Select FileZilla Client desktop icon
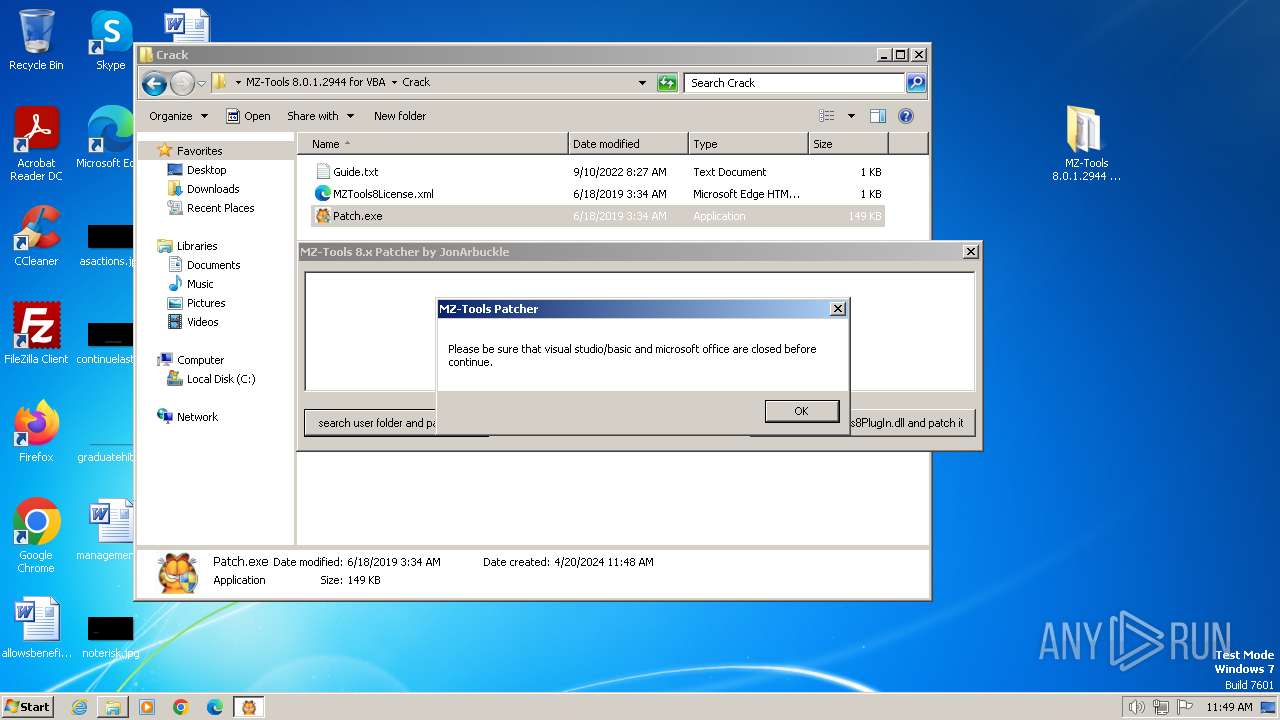The height and width of the screenshot is (720, 1280). 36,333
